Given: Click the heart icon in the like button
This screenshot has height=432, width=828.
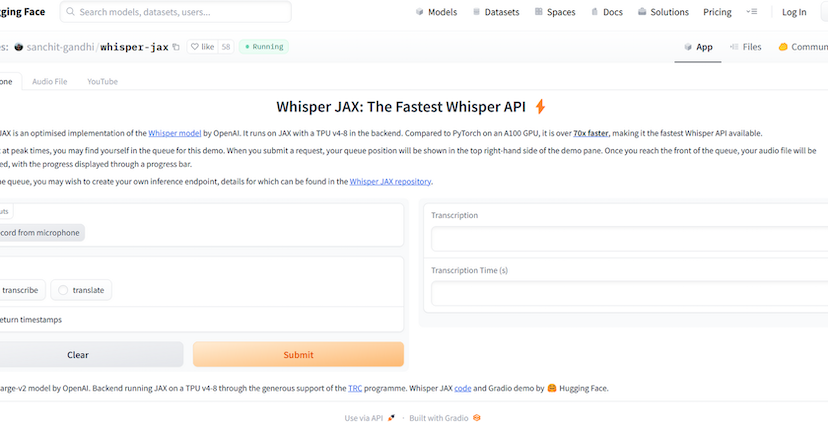Looking at the screenshot, I should 194,46.
